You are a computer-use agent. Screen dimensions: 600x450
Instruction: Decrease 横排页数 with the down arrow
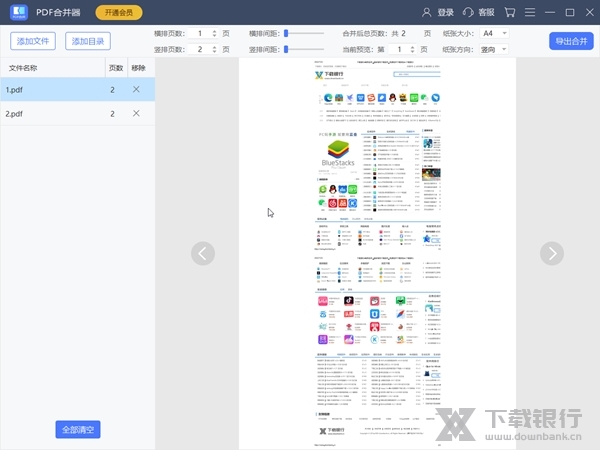click(214, 36)
